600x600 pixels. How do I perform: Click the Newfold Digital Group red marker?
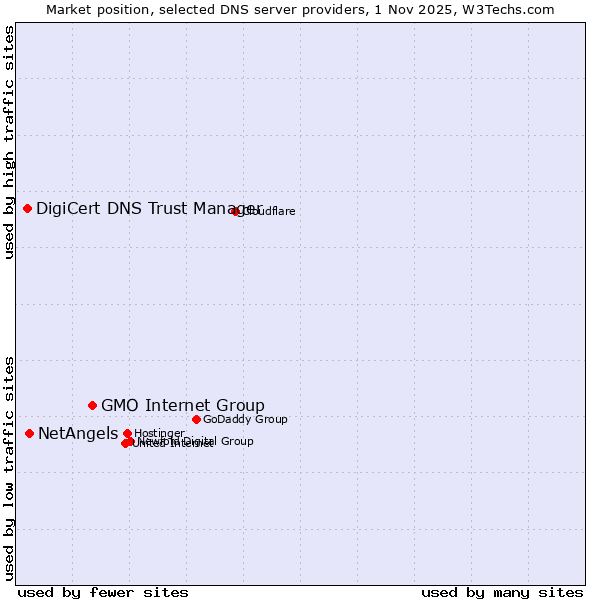coord(130,441)
